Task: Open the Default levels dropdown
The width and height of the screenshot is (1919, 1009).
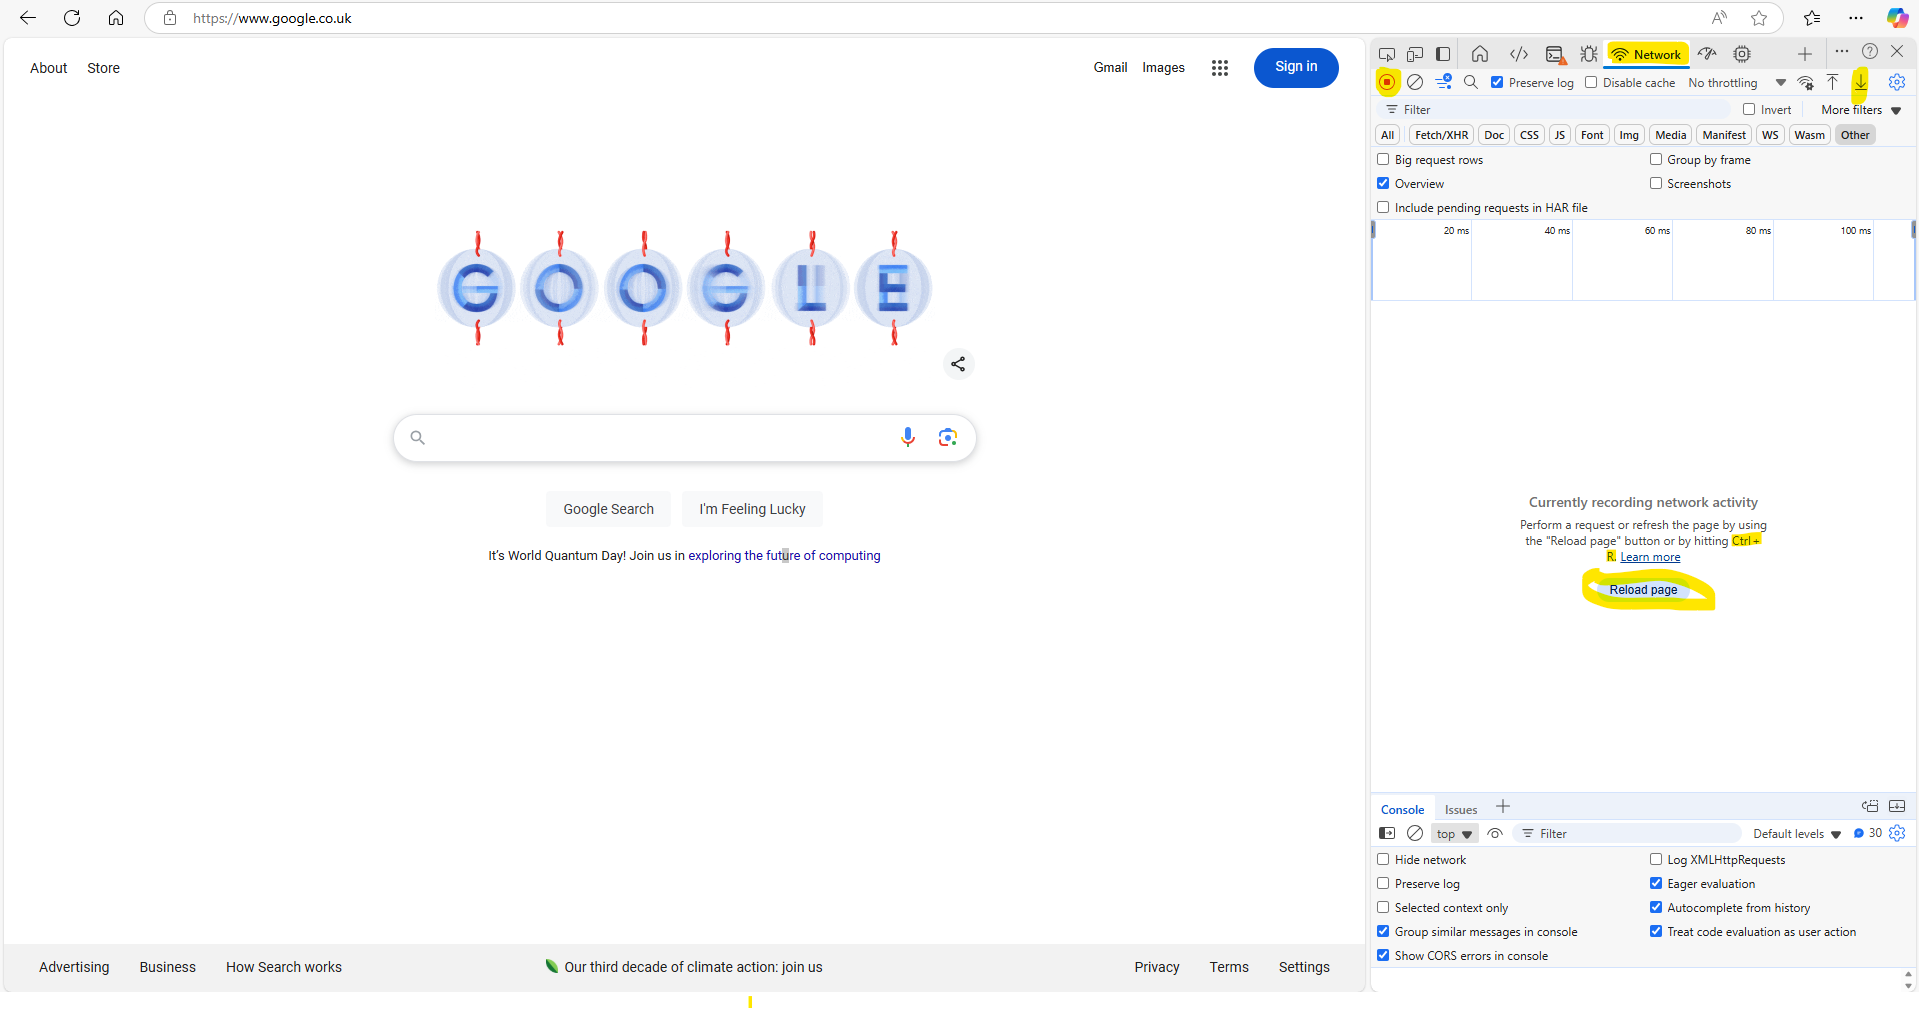Action: (x=1796, y=834)
